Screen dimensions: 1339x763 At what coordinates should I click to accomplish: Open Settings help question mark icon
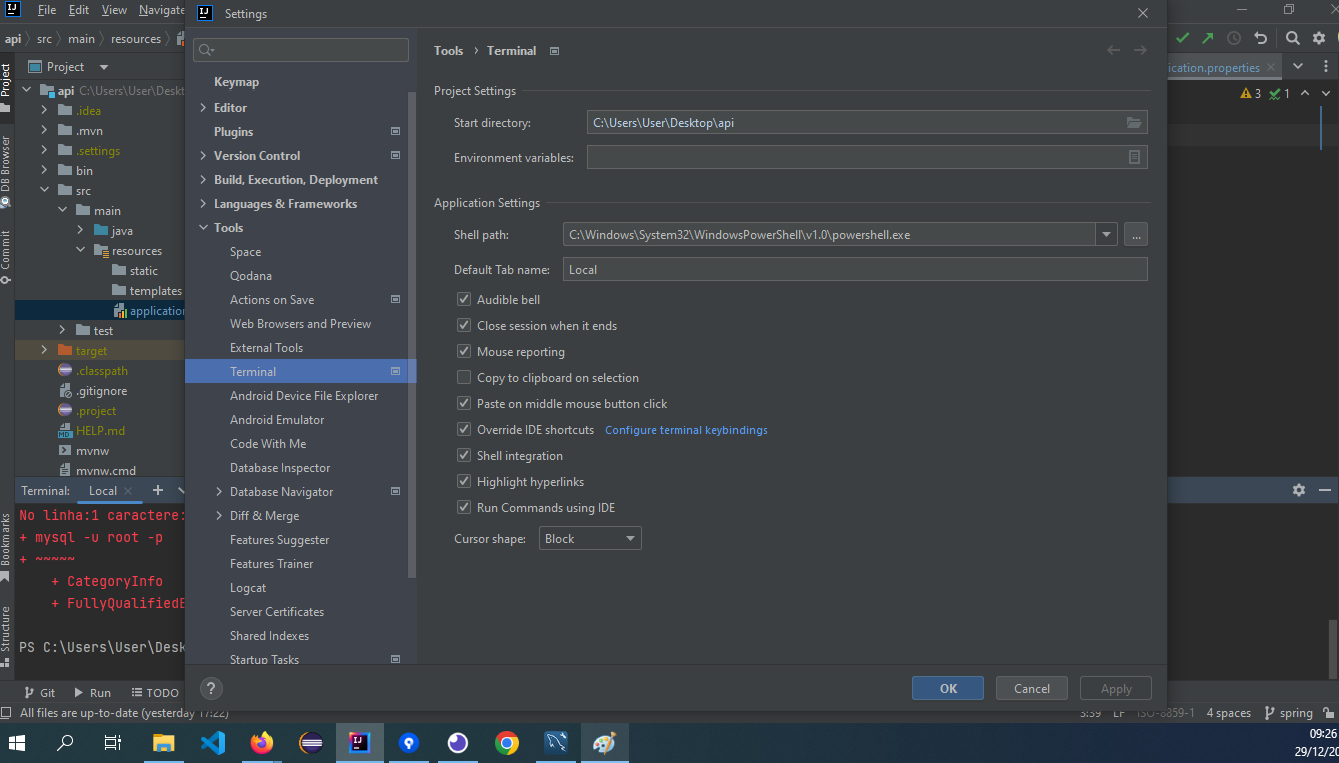(211, 688)
